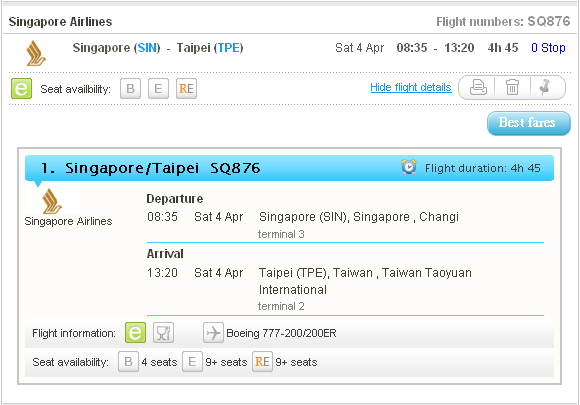Delete flight using trash icon
Viewport: 580px width, 405px height.
(512, 88)
